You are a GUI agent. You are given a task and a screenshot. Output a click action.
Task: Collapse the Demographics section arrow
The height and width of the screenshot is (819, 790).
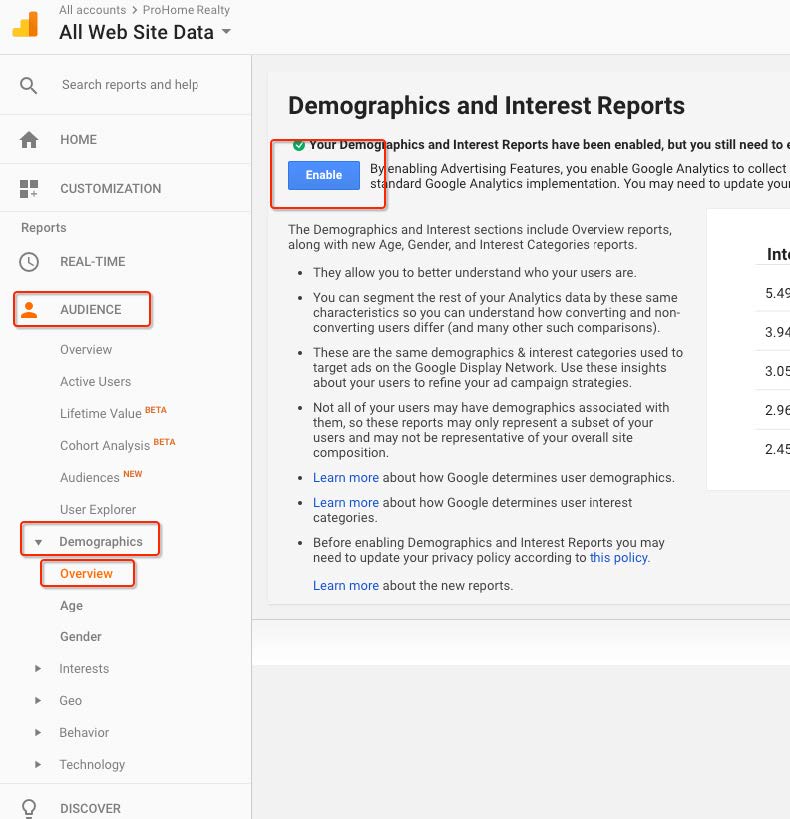(x=38, y=542)
